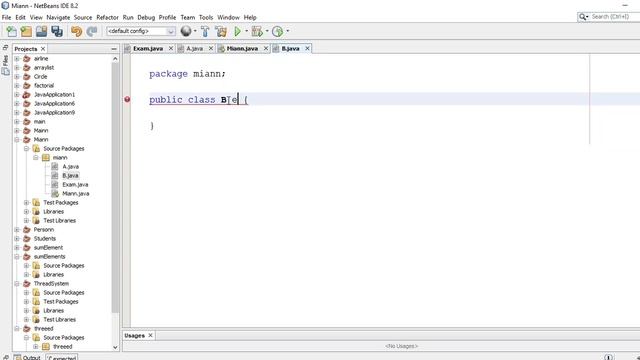
Task: Click the search magnifier icon
Action: pos(582,17)
